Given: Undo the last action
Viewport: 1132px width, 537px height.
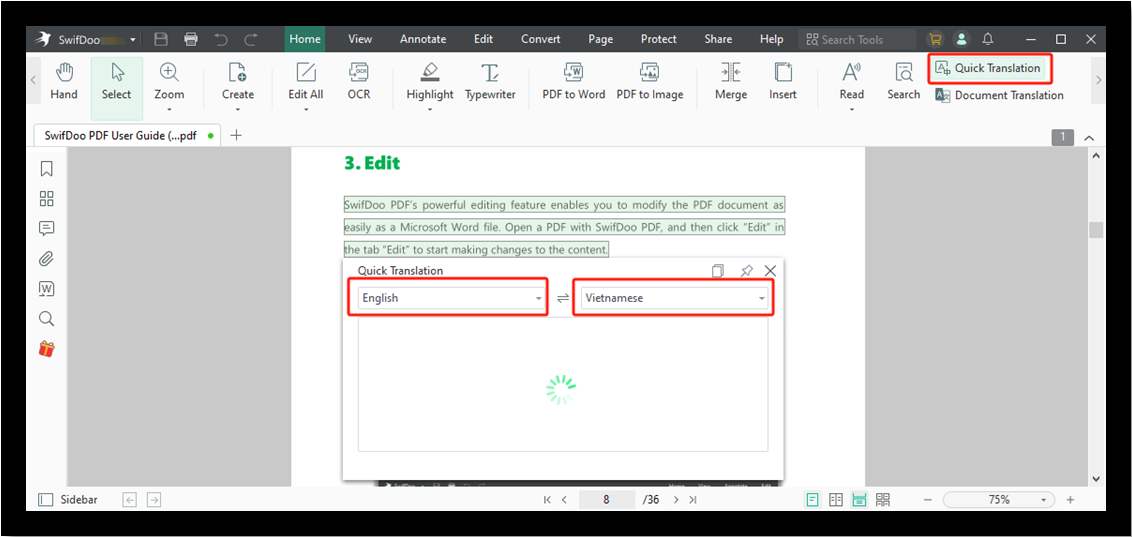Looking at the screenshot, I should tap(221, 39).
